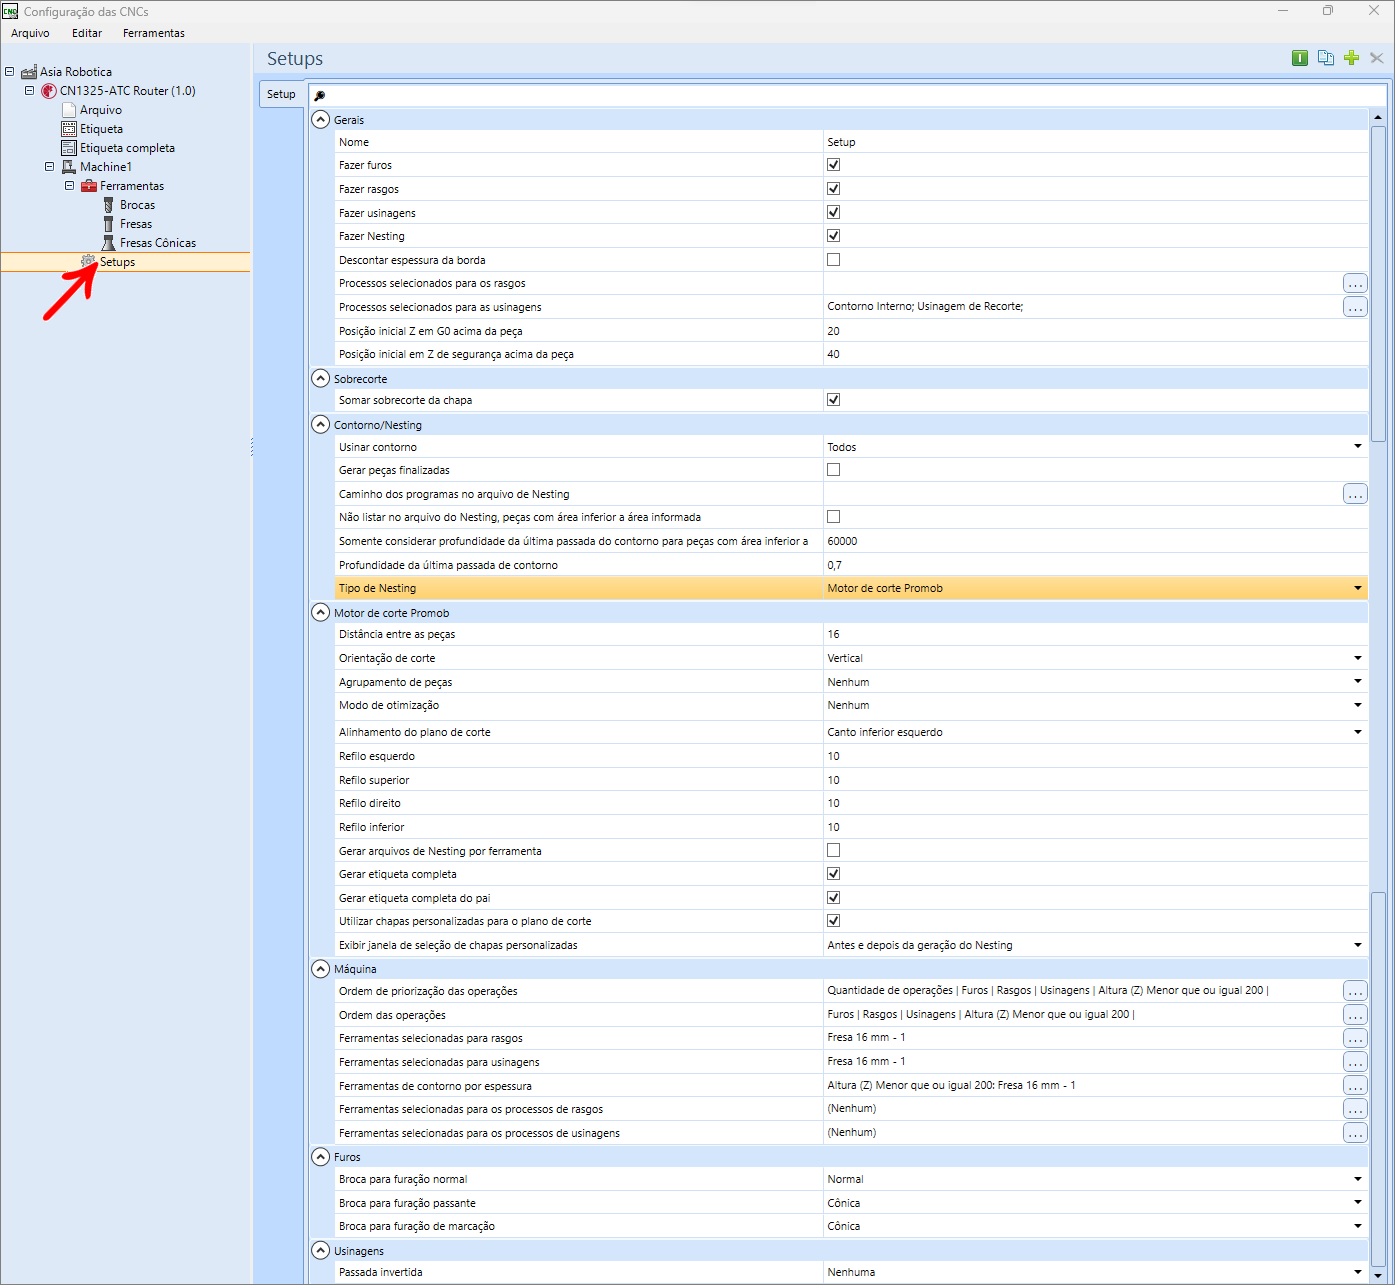Select Setups in the tree
The height and width of the screenshot is (1288, 1398).
pyautogui.click(x=118, y=262)
